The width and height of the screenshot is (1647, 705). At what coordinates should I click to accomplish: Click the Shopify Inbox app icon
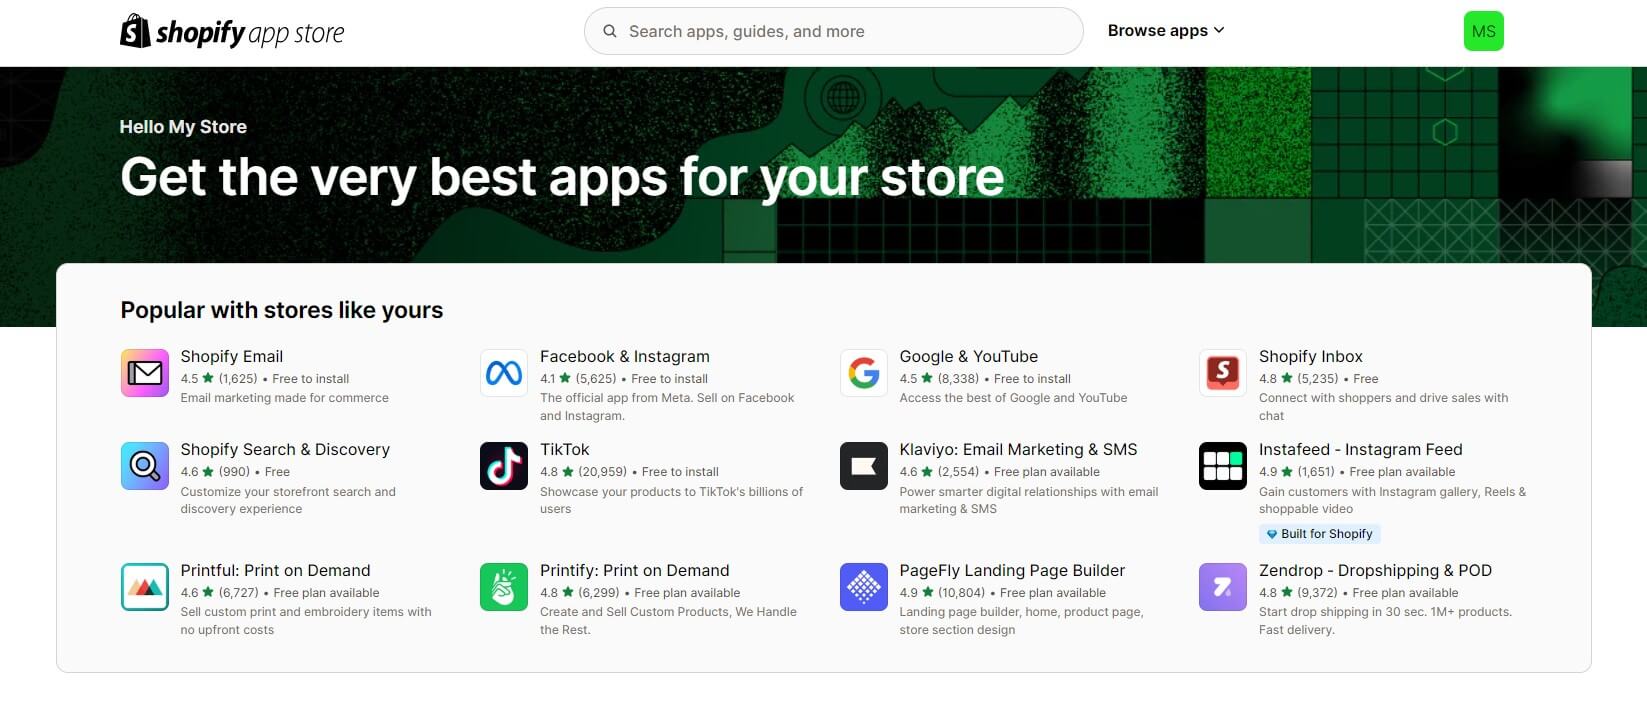tap(1223, 373)
